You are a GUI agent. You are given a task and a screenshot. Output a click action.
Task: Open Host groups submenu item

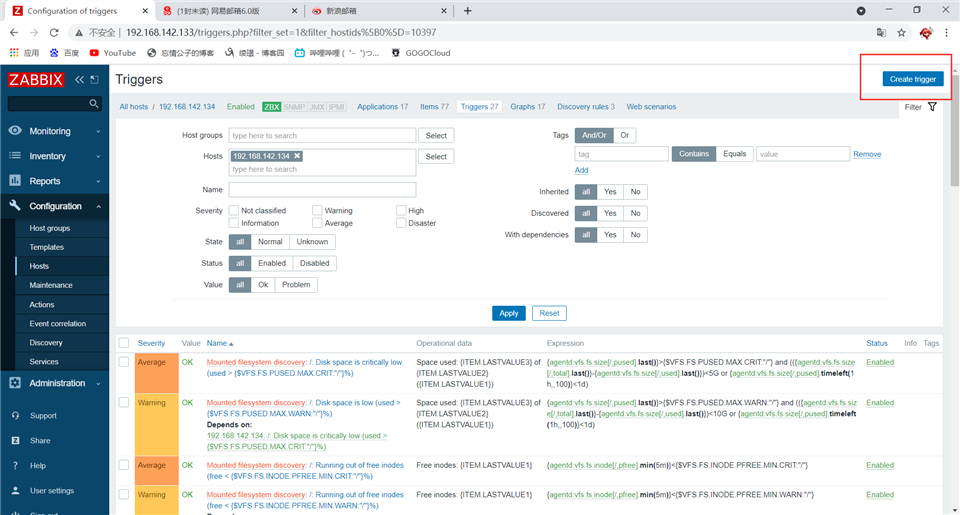50,228
